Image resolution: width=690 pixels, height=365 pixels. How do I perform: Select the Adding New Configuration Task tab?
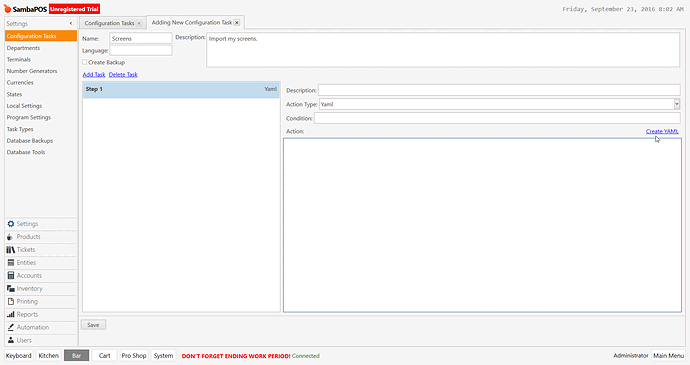click(x=192, y=22)
